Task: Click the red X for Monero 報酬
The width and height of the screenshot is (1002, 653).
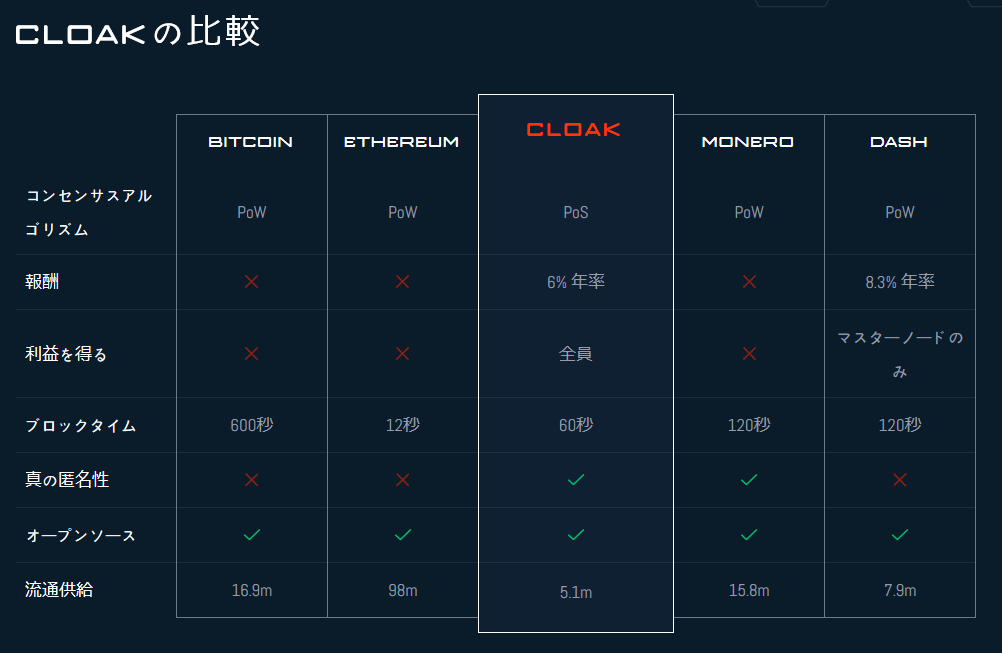Action: click(x=749, y=282)
